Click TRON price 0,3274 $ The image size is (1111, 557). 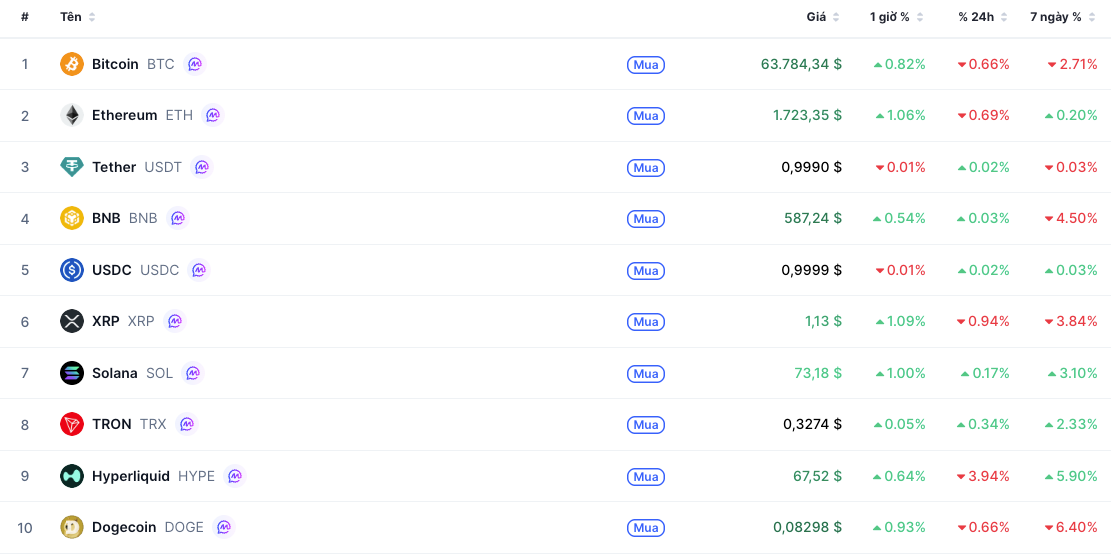[813, 424]
